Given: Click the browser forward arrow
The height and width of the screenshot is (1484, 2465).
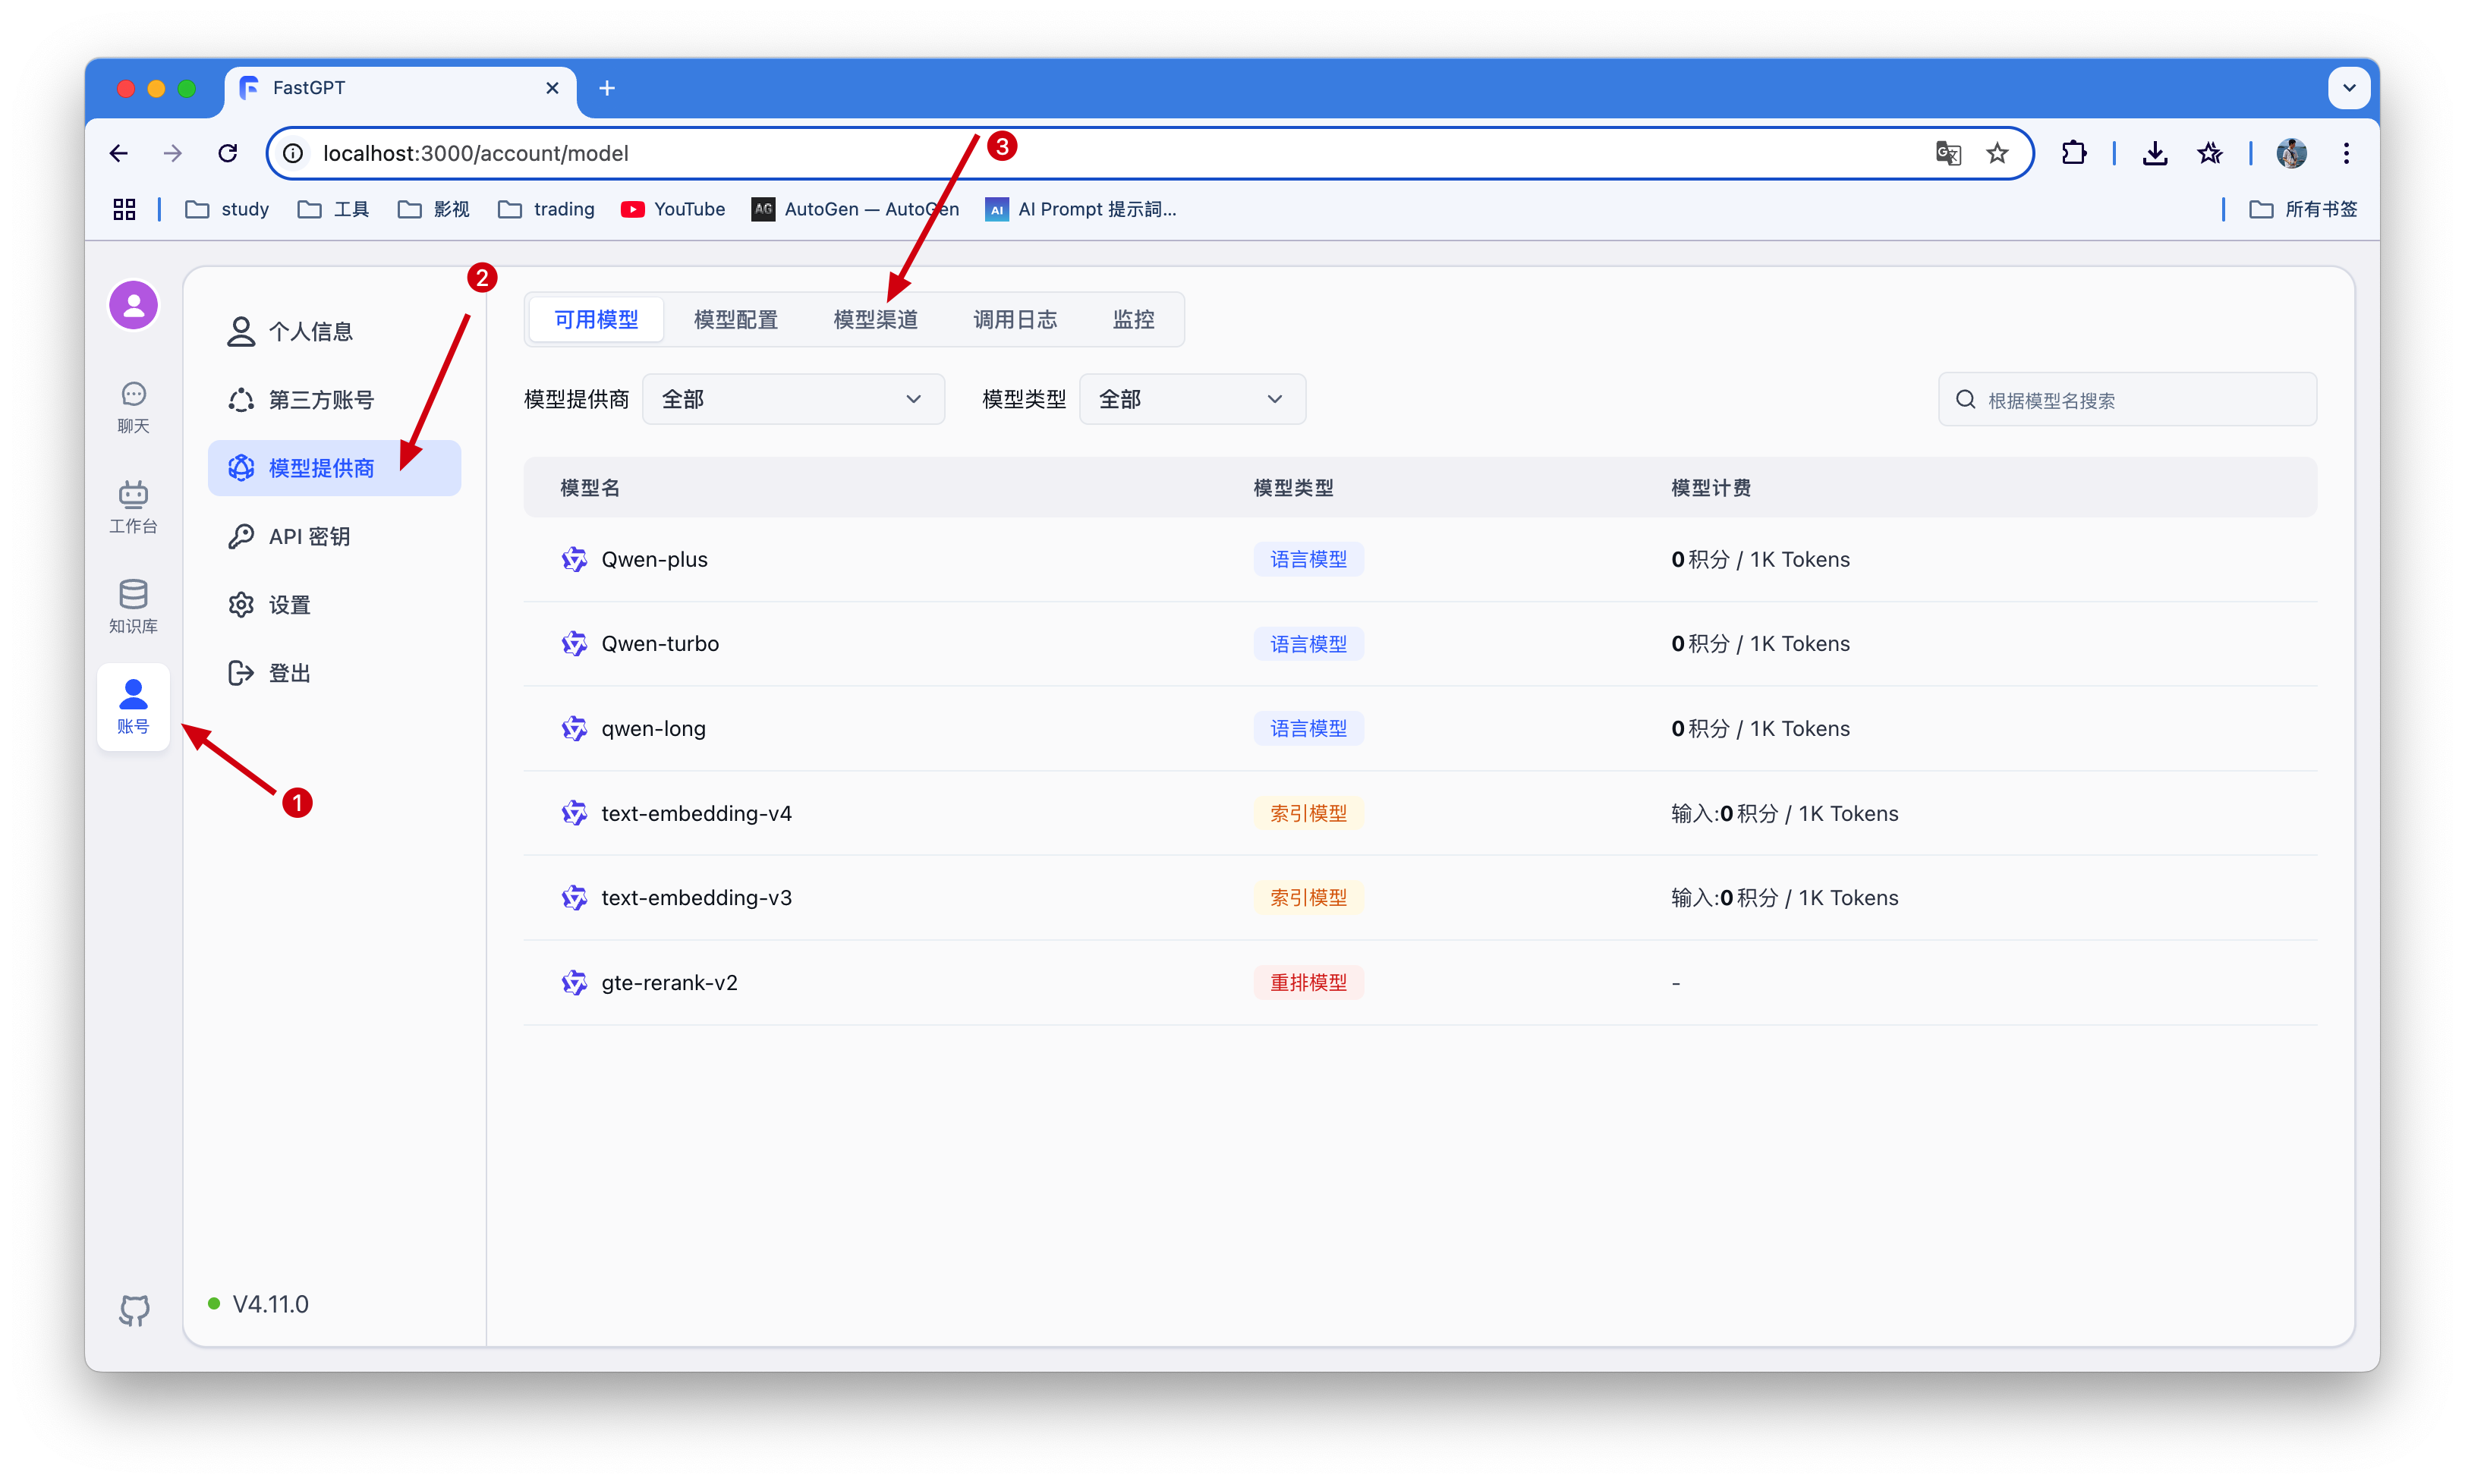Looking at the screenshot, I should pyautogui.click(x=173, y=153).
